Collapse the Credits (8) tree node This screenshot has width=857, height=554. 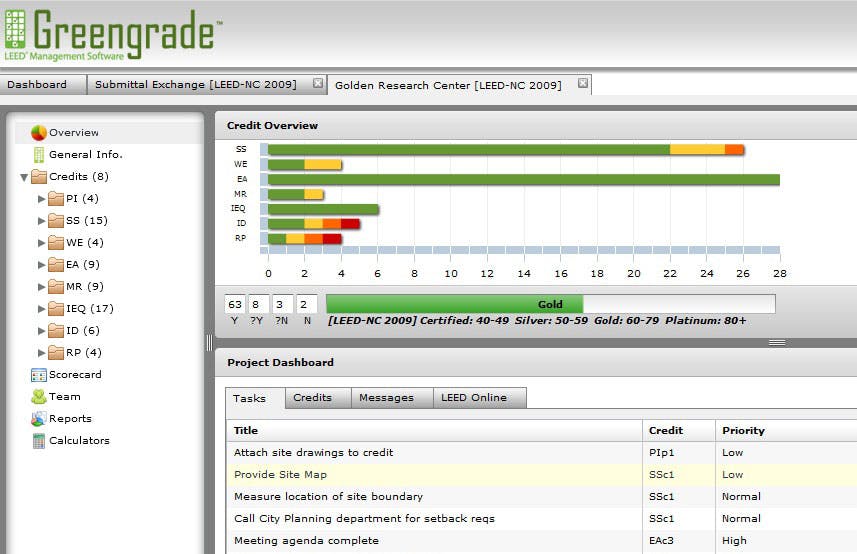coord(24,178)
